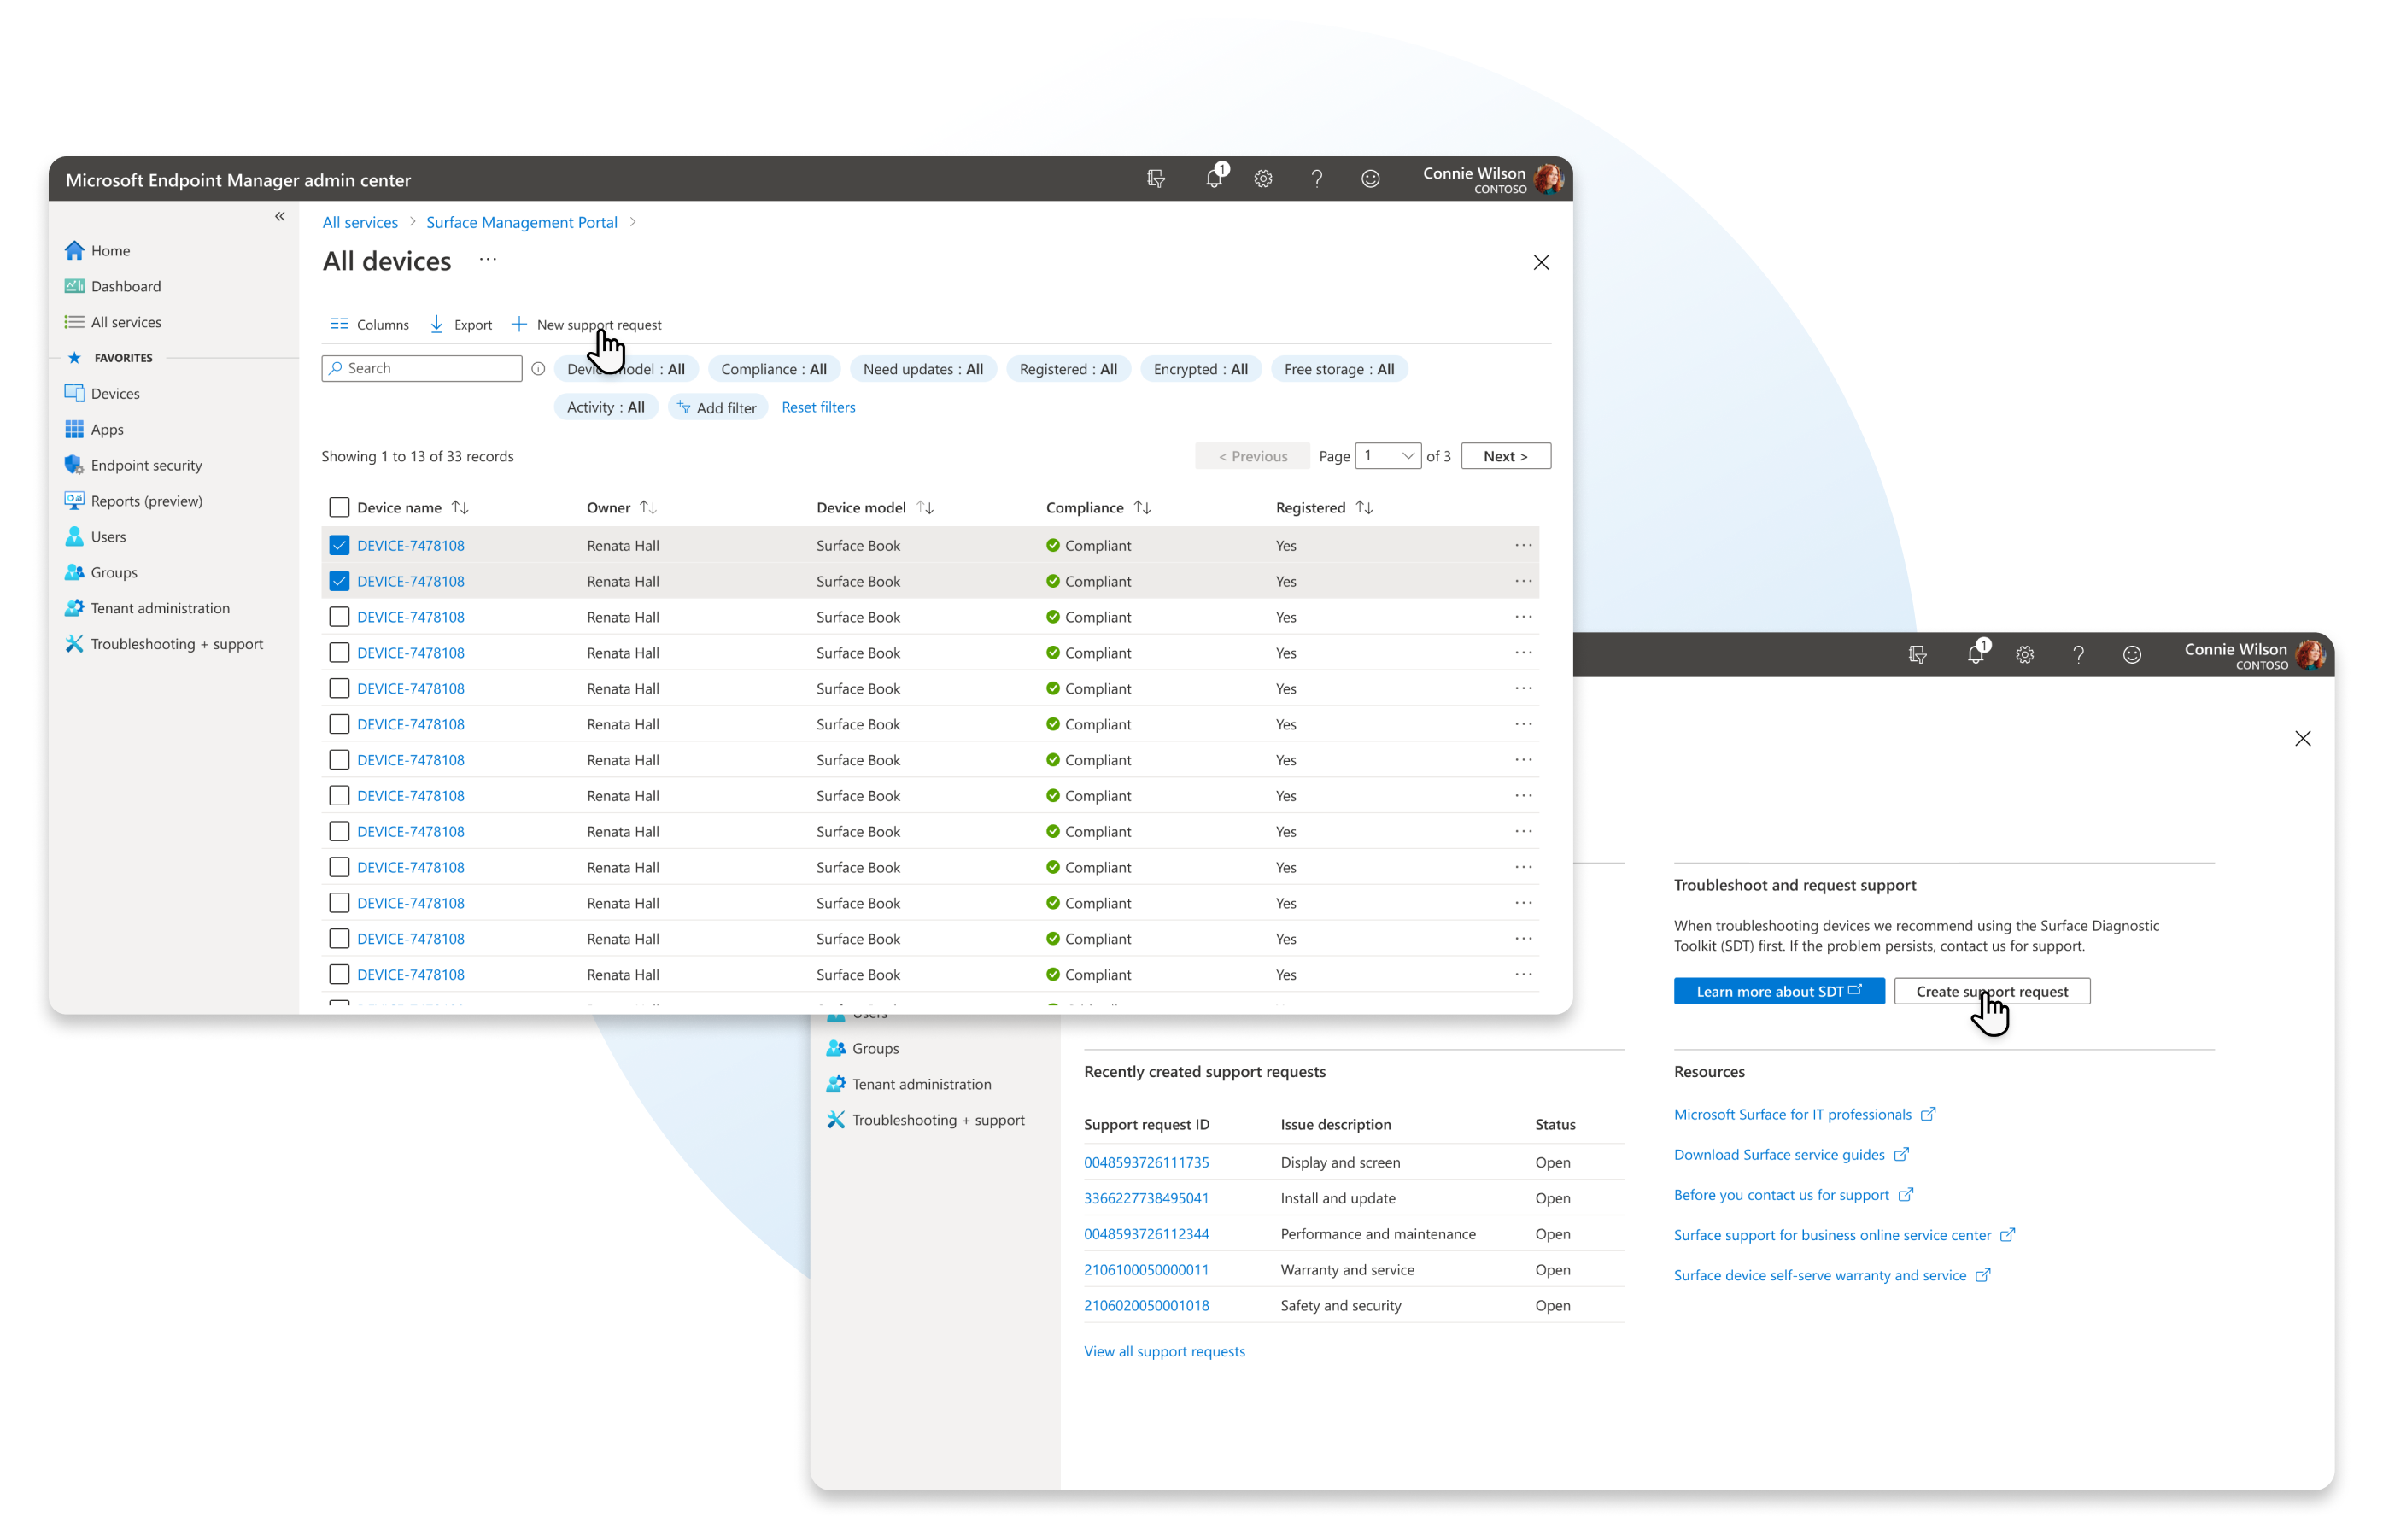The width and height of the screenshot is (2383, 1540).
Task: Check the sixth device row checkbox
Action: (x=339, y=724)
